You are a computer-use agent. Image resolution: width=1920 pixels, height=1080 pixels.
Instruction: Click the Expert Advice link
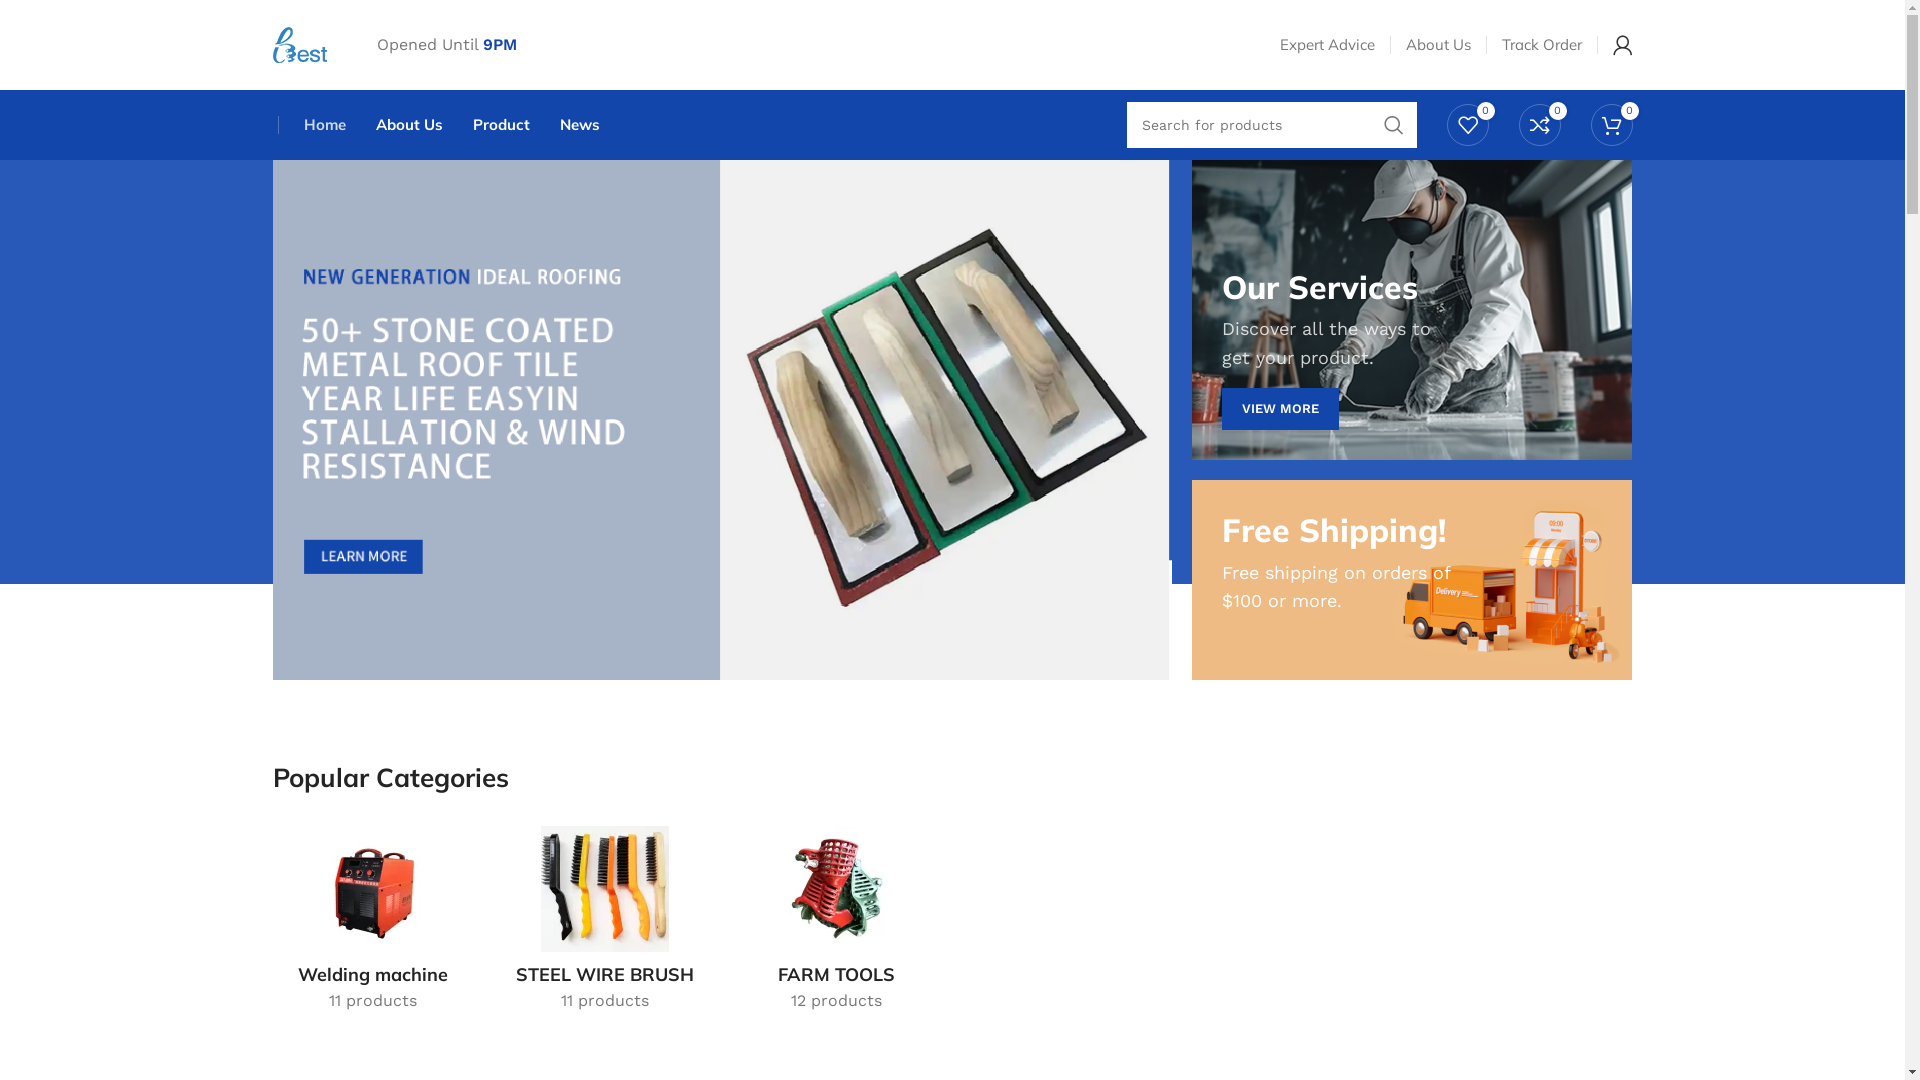tap(1327, 45)
